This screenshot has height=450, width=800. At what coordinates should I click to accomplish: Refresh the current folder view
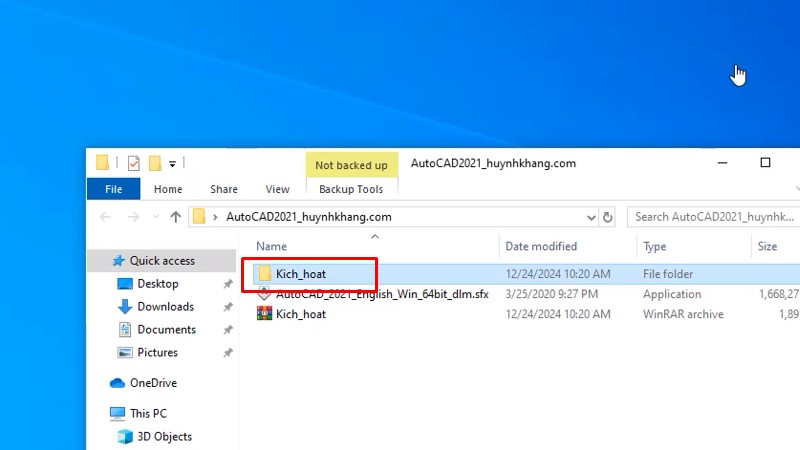click(x=607, y=216)
